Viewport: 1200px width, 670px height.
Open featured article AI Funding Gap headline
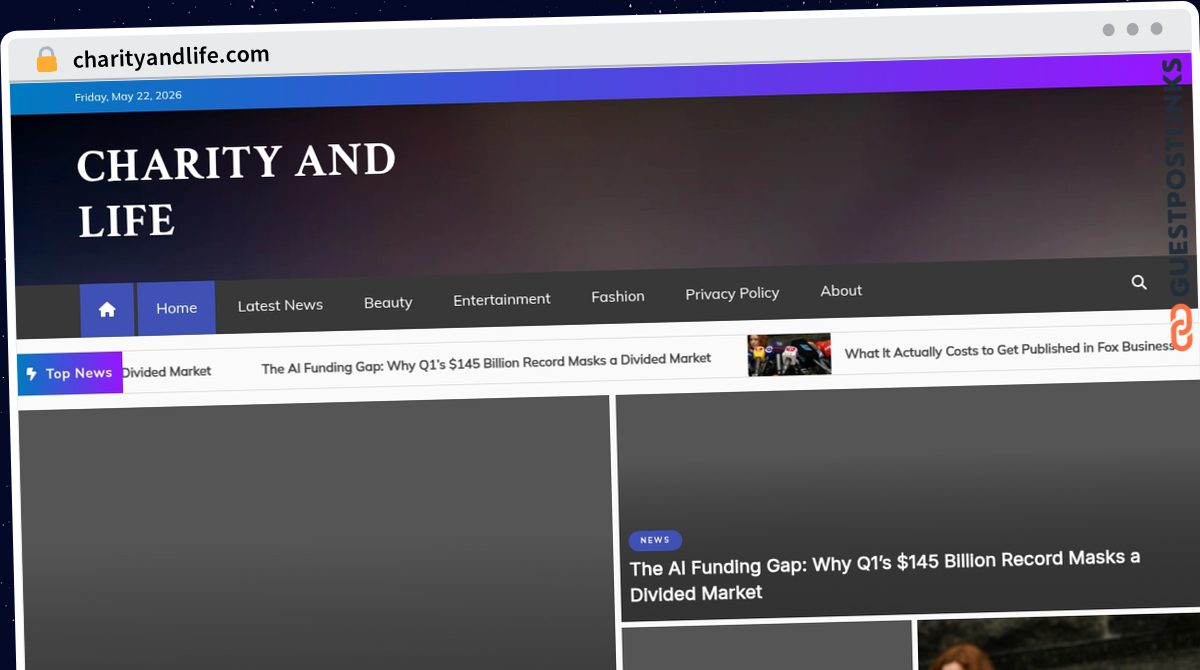[885, 575]
